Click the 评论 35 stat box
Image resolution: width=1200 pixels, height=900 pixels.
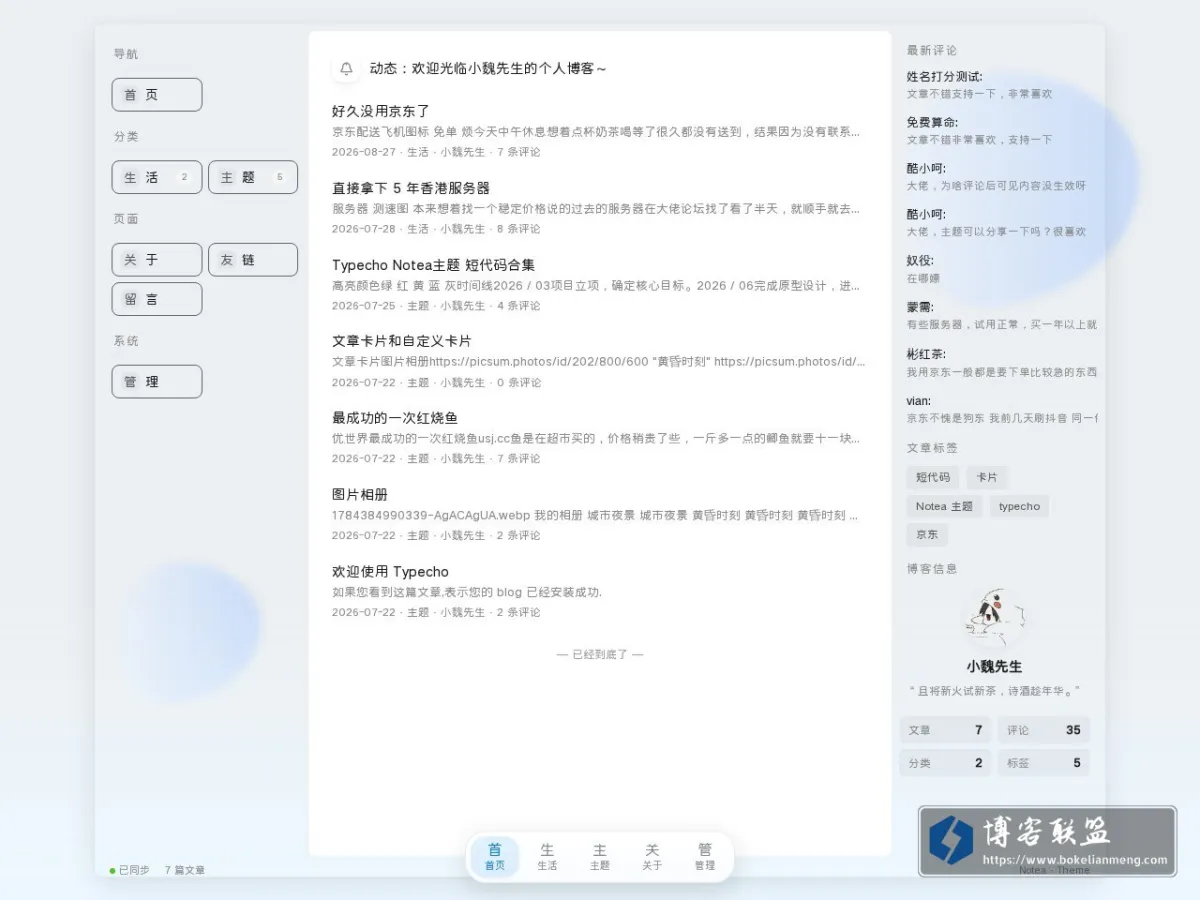tap(1044, 730)
